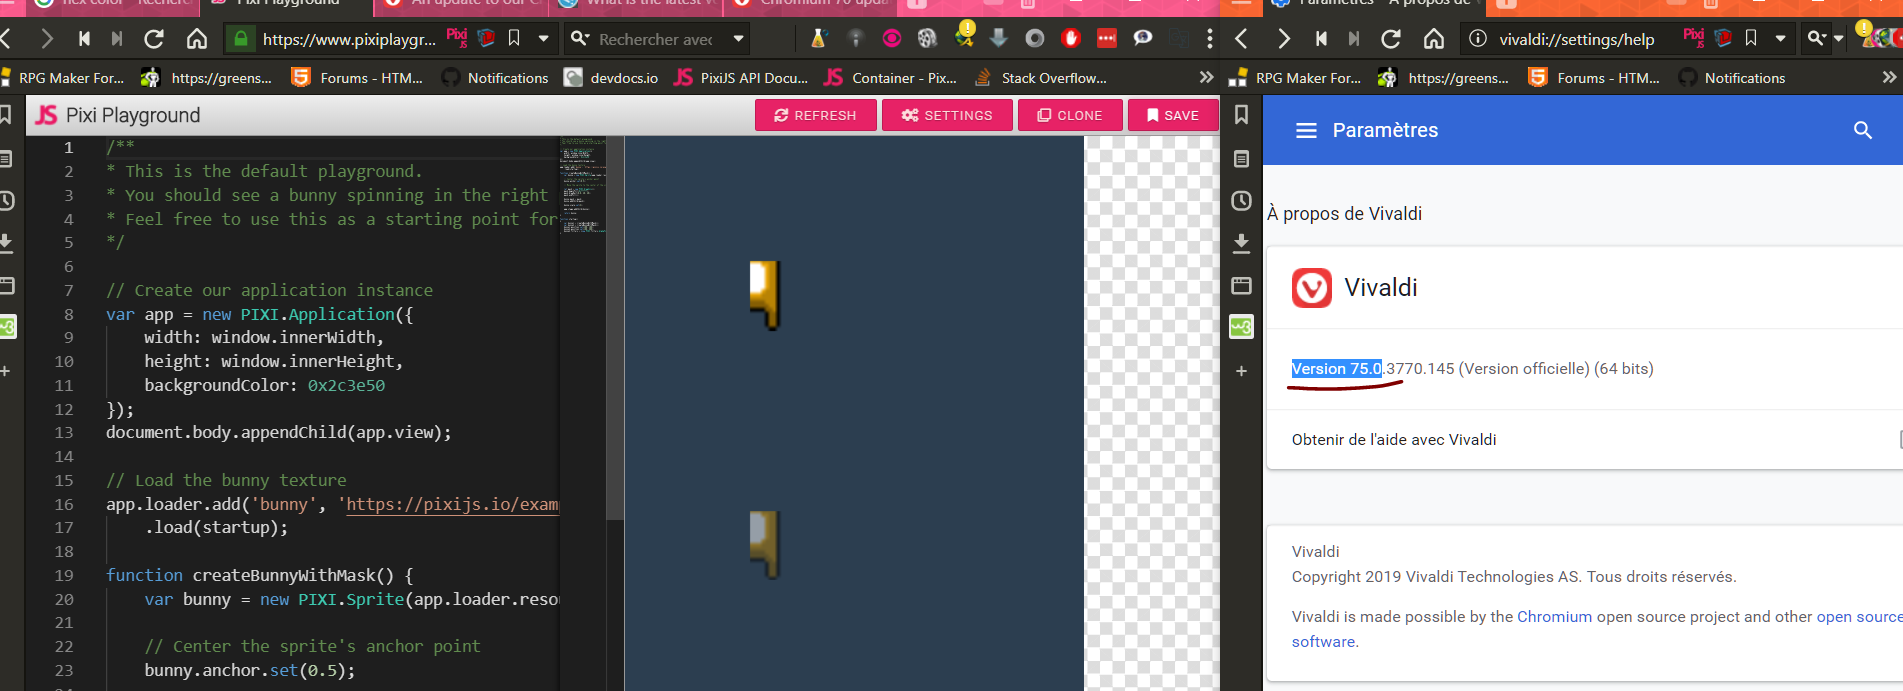Bookmark the pixiplayground page
1903x691 pixels.
[x=514, y=38]
